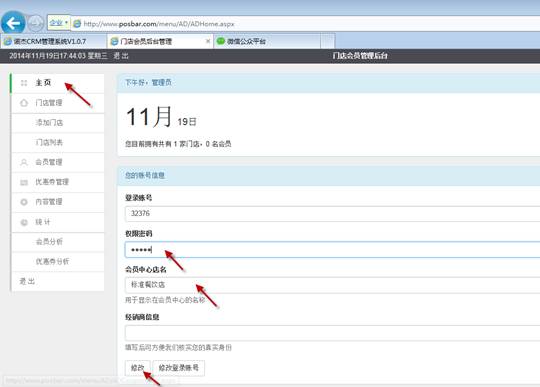Click the 门店管理 house icon
Screen dimensions: 540x387
click(x=24, y=103)
